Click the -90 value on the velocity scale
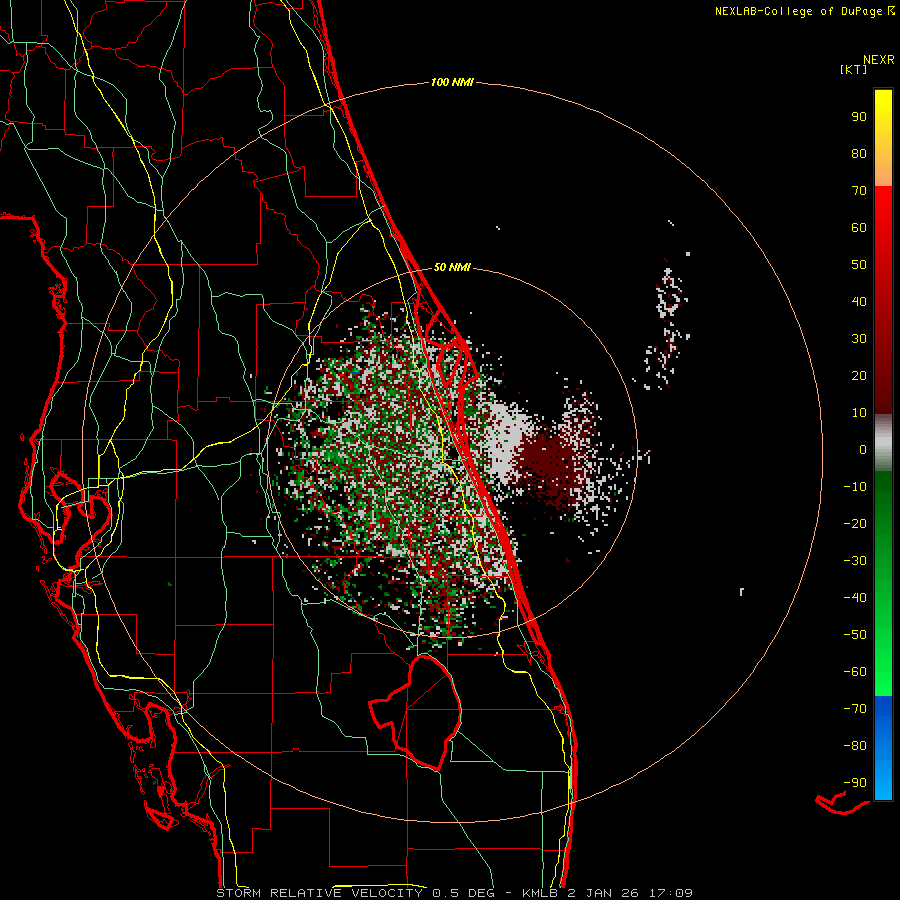The image size is (900, 900). point(855,783)
